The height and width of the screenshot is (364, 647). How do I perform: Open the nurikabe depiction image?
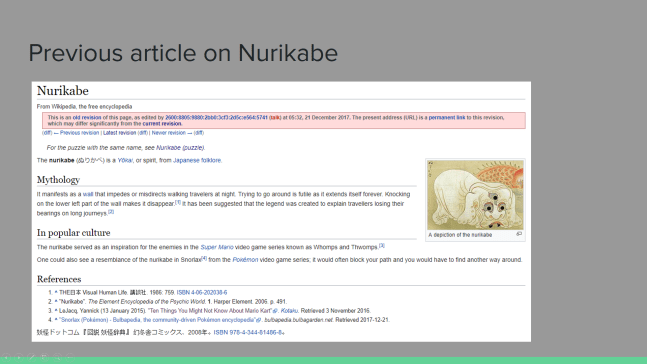click(475, 195)
